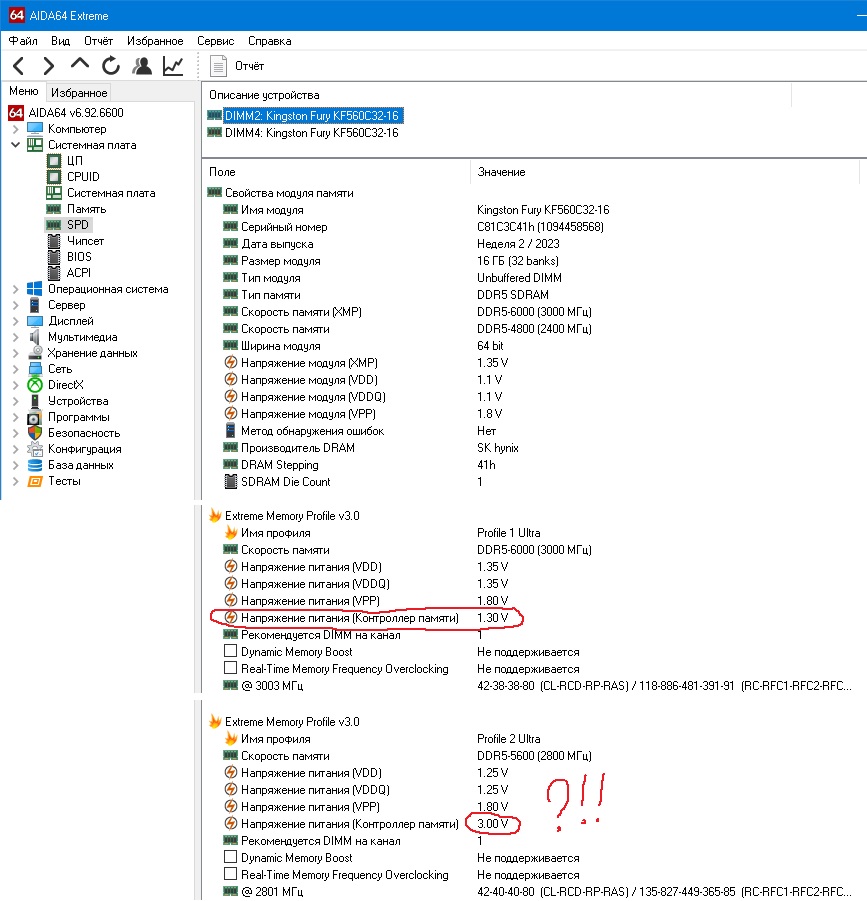
Task: Click the DirectX Xbox logo icon
Action: point(35,385)
